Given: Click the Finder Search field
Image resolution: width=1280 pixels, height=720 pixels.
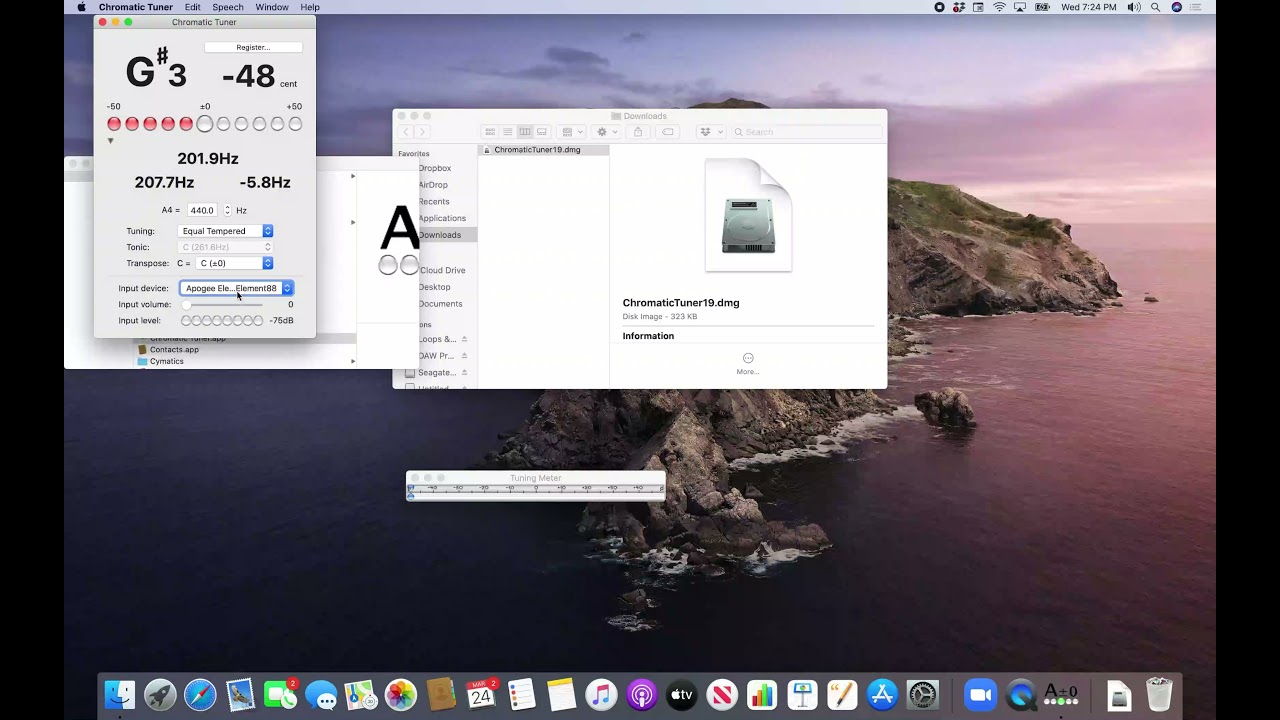Looking at the screenshot, I should click(808, 132).
